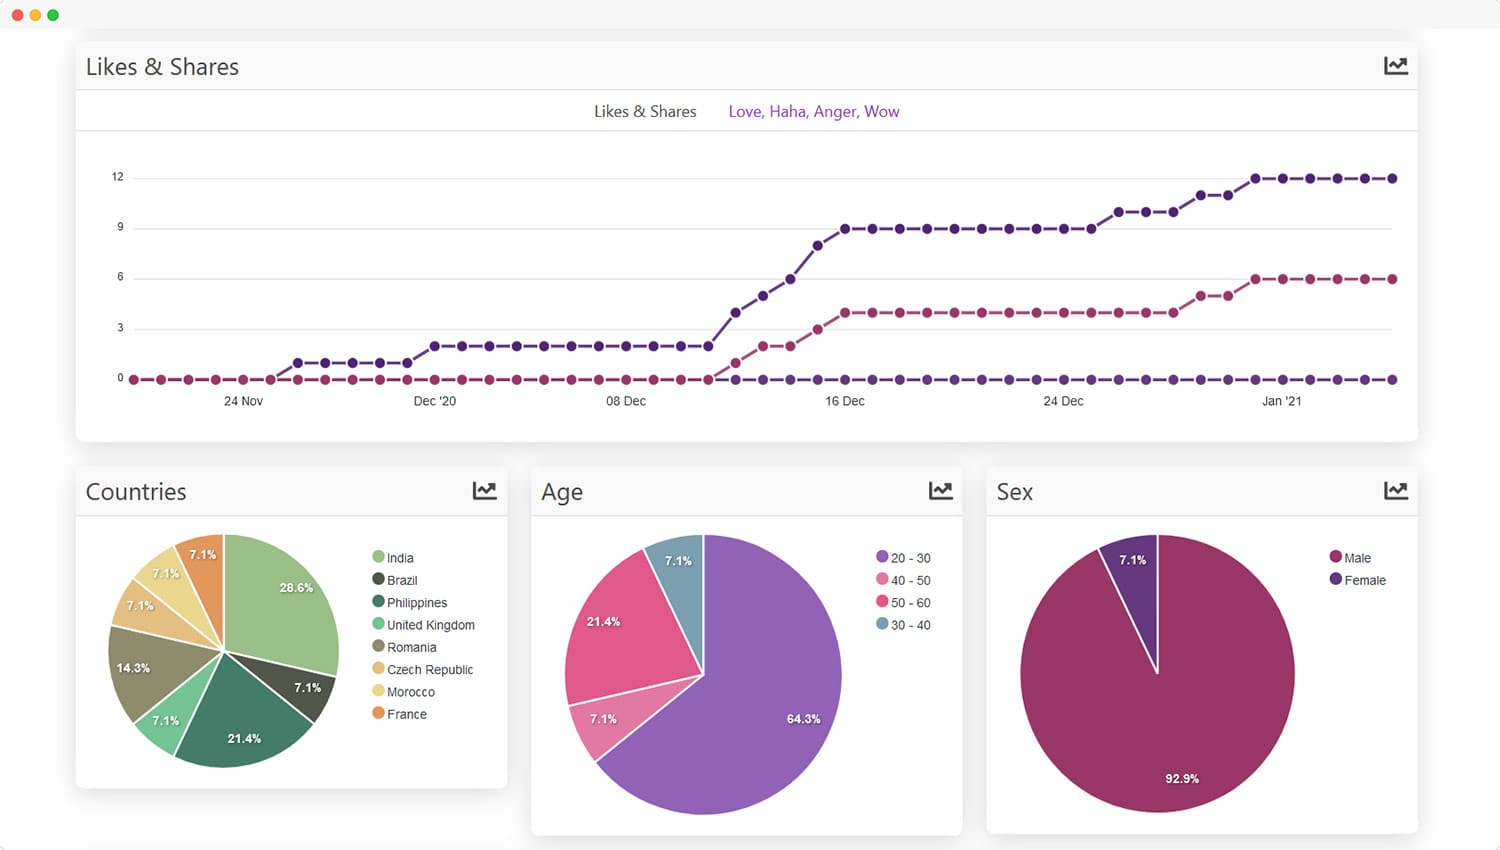This screenshot has width=1500, height=850.
Task: Switch to Love, Haha, Anger, Wow tab
Action: click(x=814, y=111)
